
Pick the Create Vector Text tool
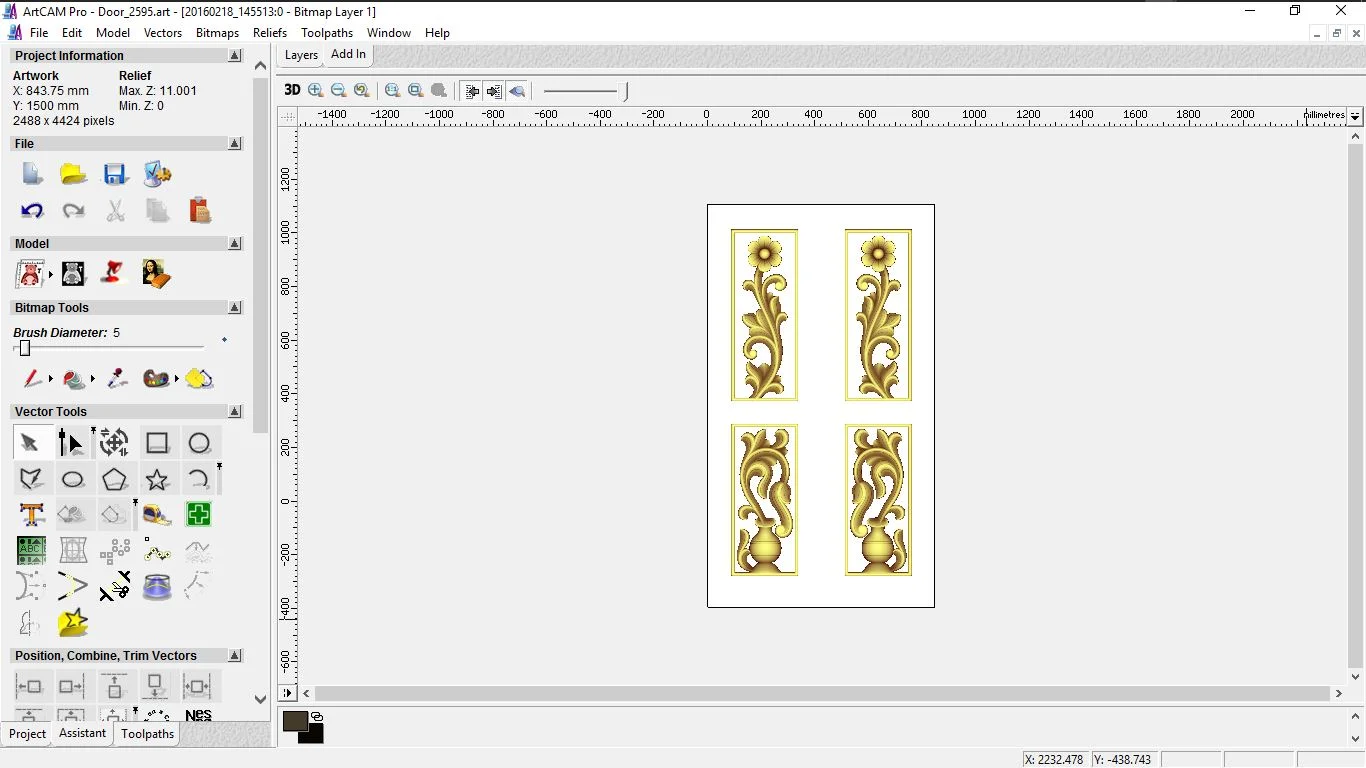click(32, 515)
